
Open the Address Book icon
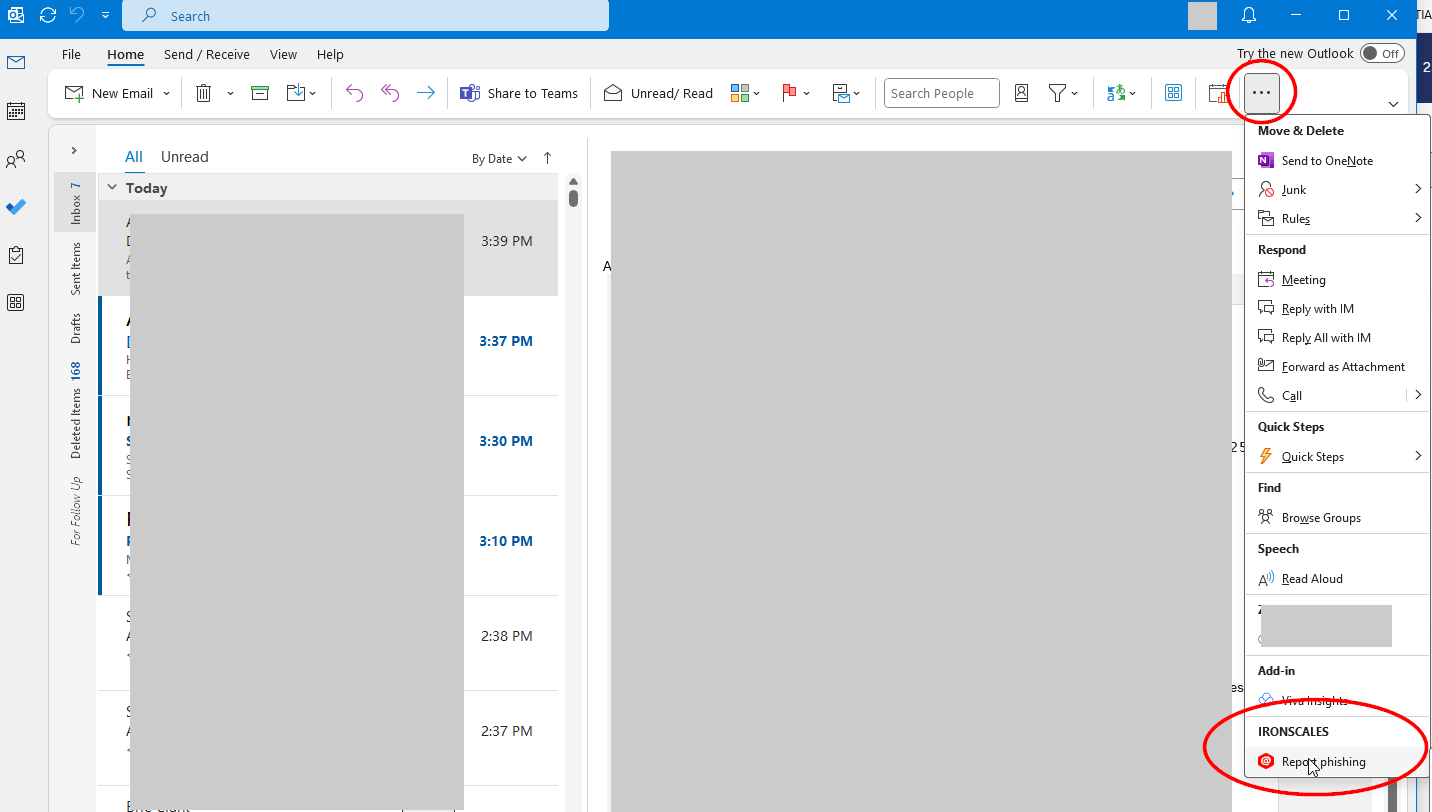point(1021,93)
